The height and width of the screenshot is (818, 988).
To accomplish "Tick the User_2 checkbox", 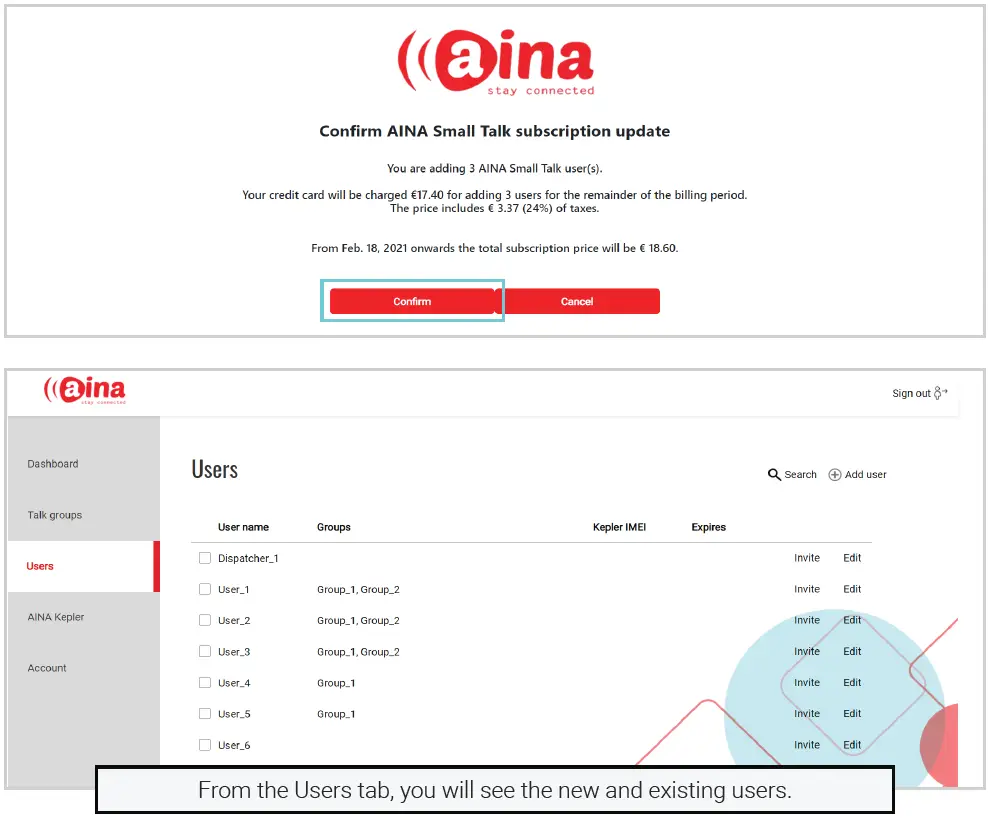I will point(205,620).
